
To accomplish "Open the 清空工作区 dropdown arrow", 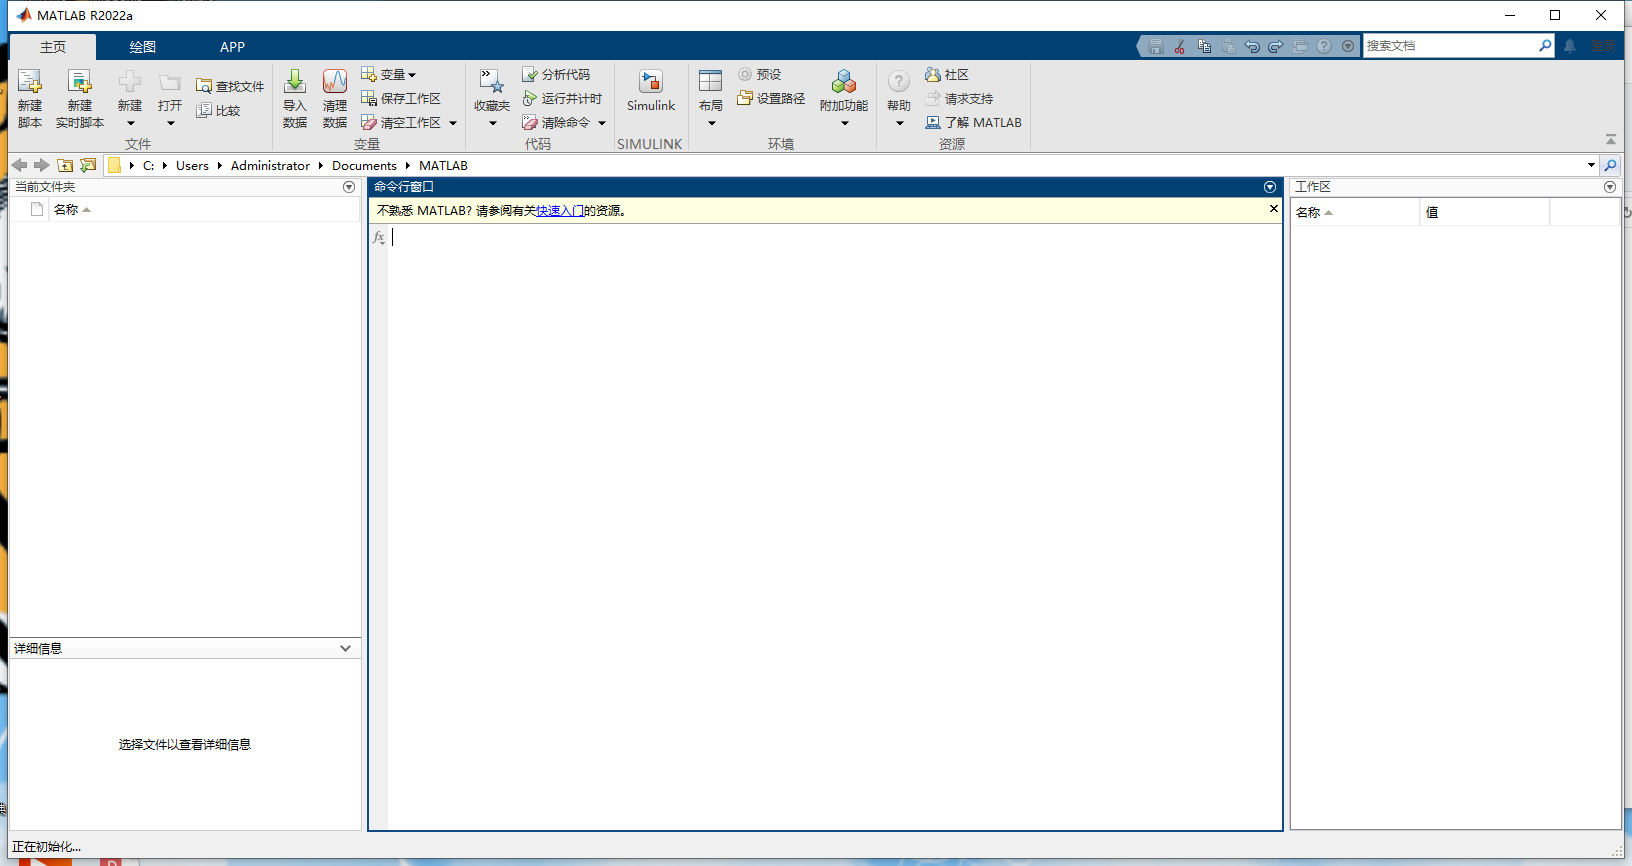I will [453, 123].
